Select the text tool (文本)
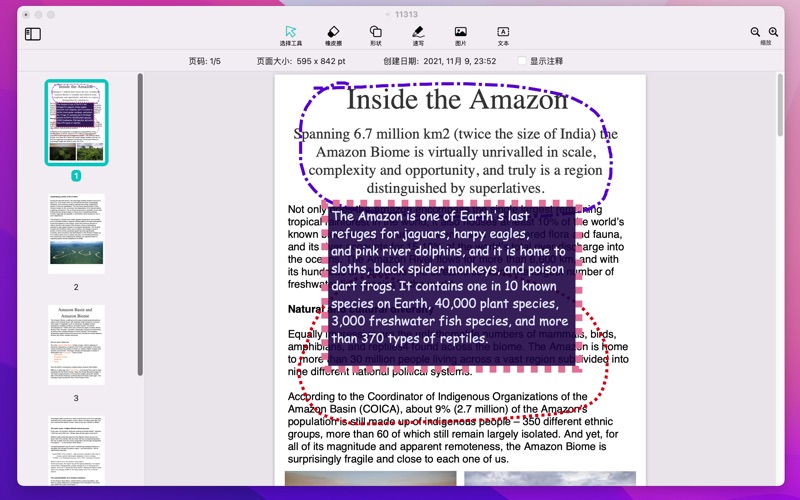This screenshot has width=800, height=500. tap(503, 36)
